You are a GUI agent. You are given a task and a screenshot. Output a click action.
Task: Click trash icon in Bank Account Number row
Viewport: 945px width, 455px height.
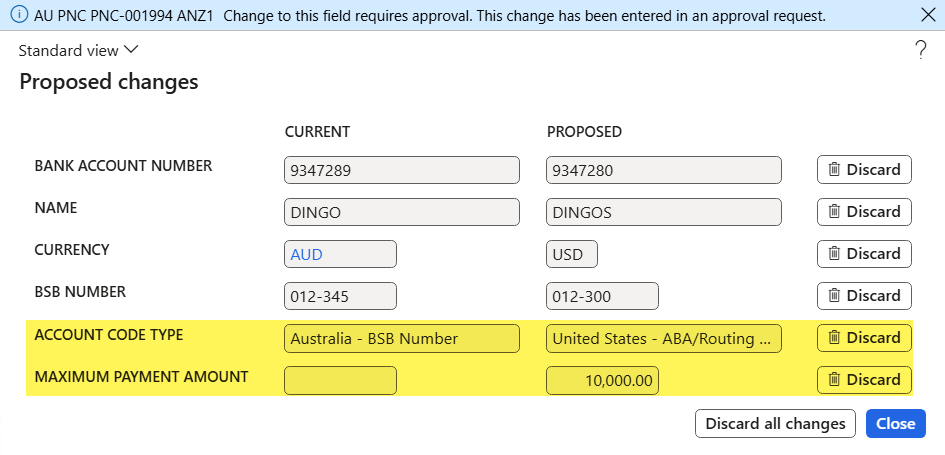(834, 169)
